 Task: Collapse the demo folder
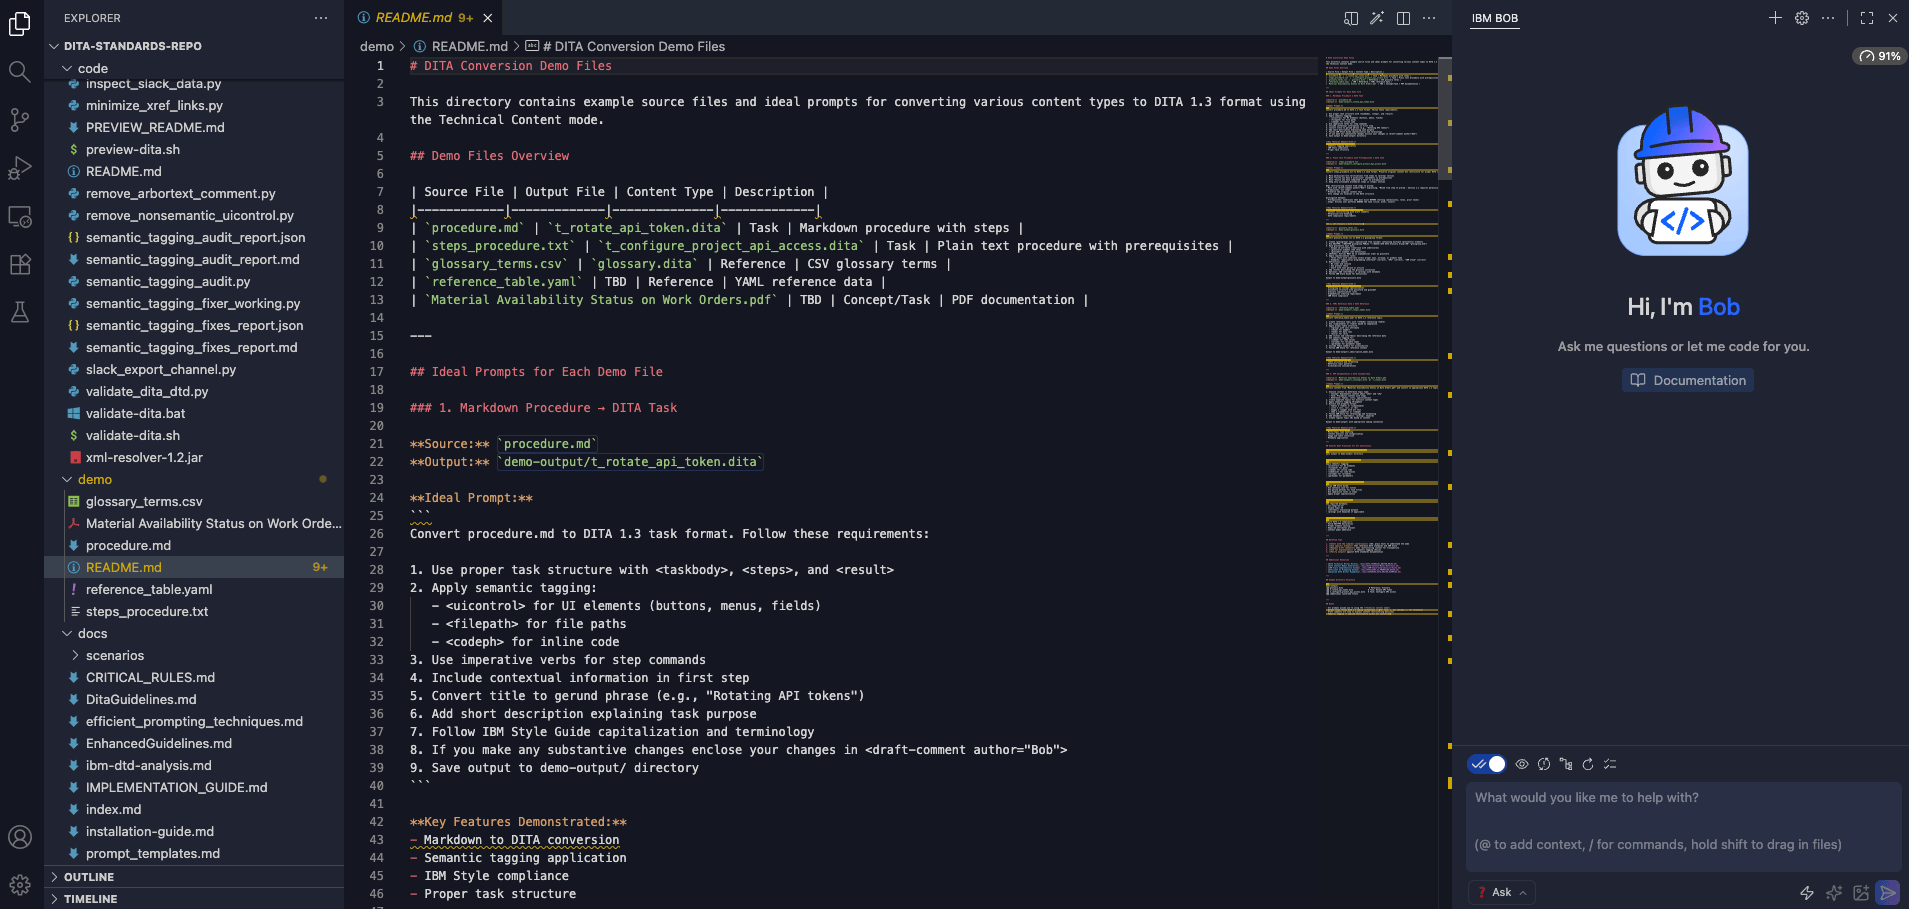pyautogui.click(x=68, y=480)
